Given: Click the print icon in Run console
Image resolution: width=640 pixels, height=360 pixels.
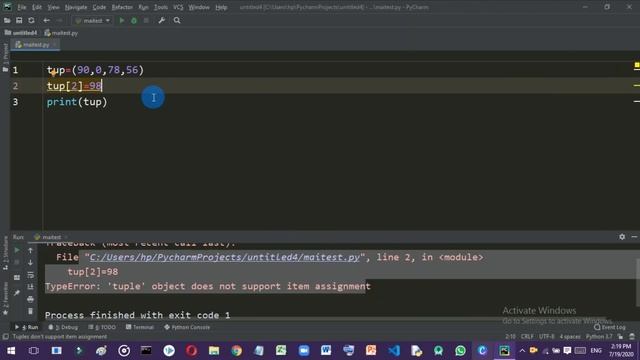Looking at the screenshot, I should (30, 299).
